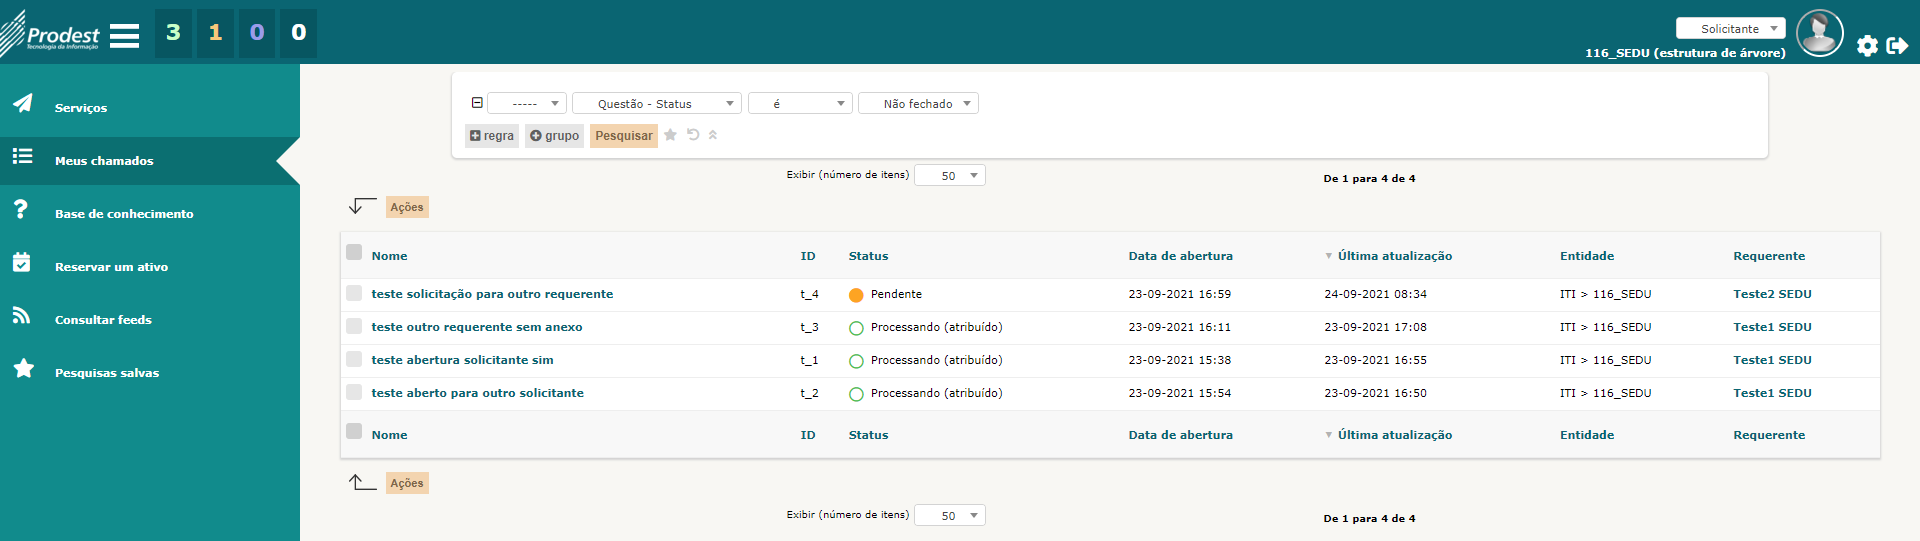This screenshot has width=1920, height=541.
Task: Click the hamburger menu icon
Action: click(x=124, y=36)
